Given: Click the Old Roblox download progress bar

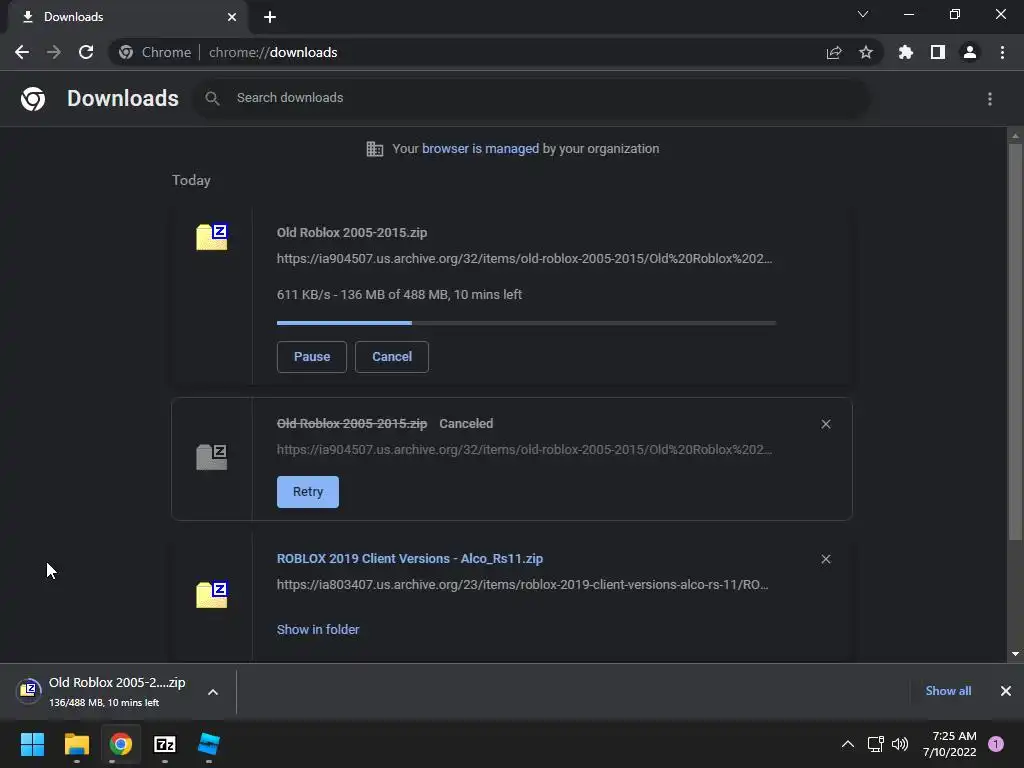Looking at the screenshot, I should click(x=526, y=323).
